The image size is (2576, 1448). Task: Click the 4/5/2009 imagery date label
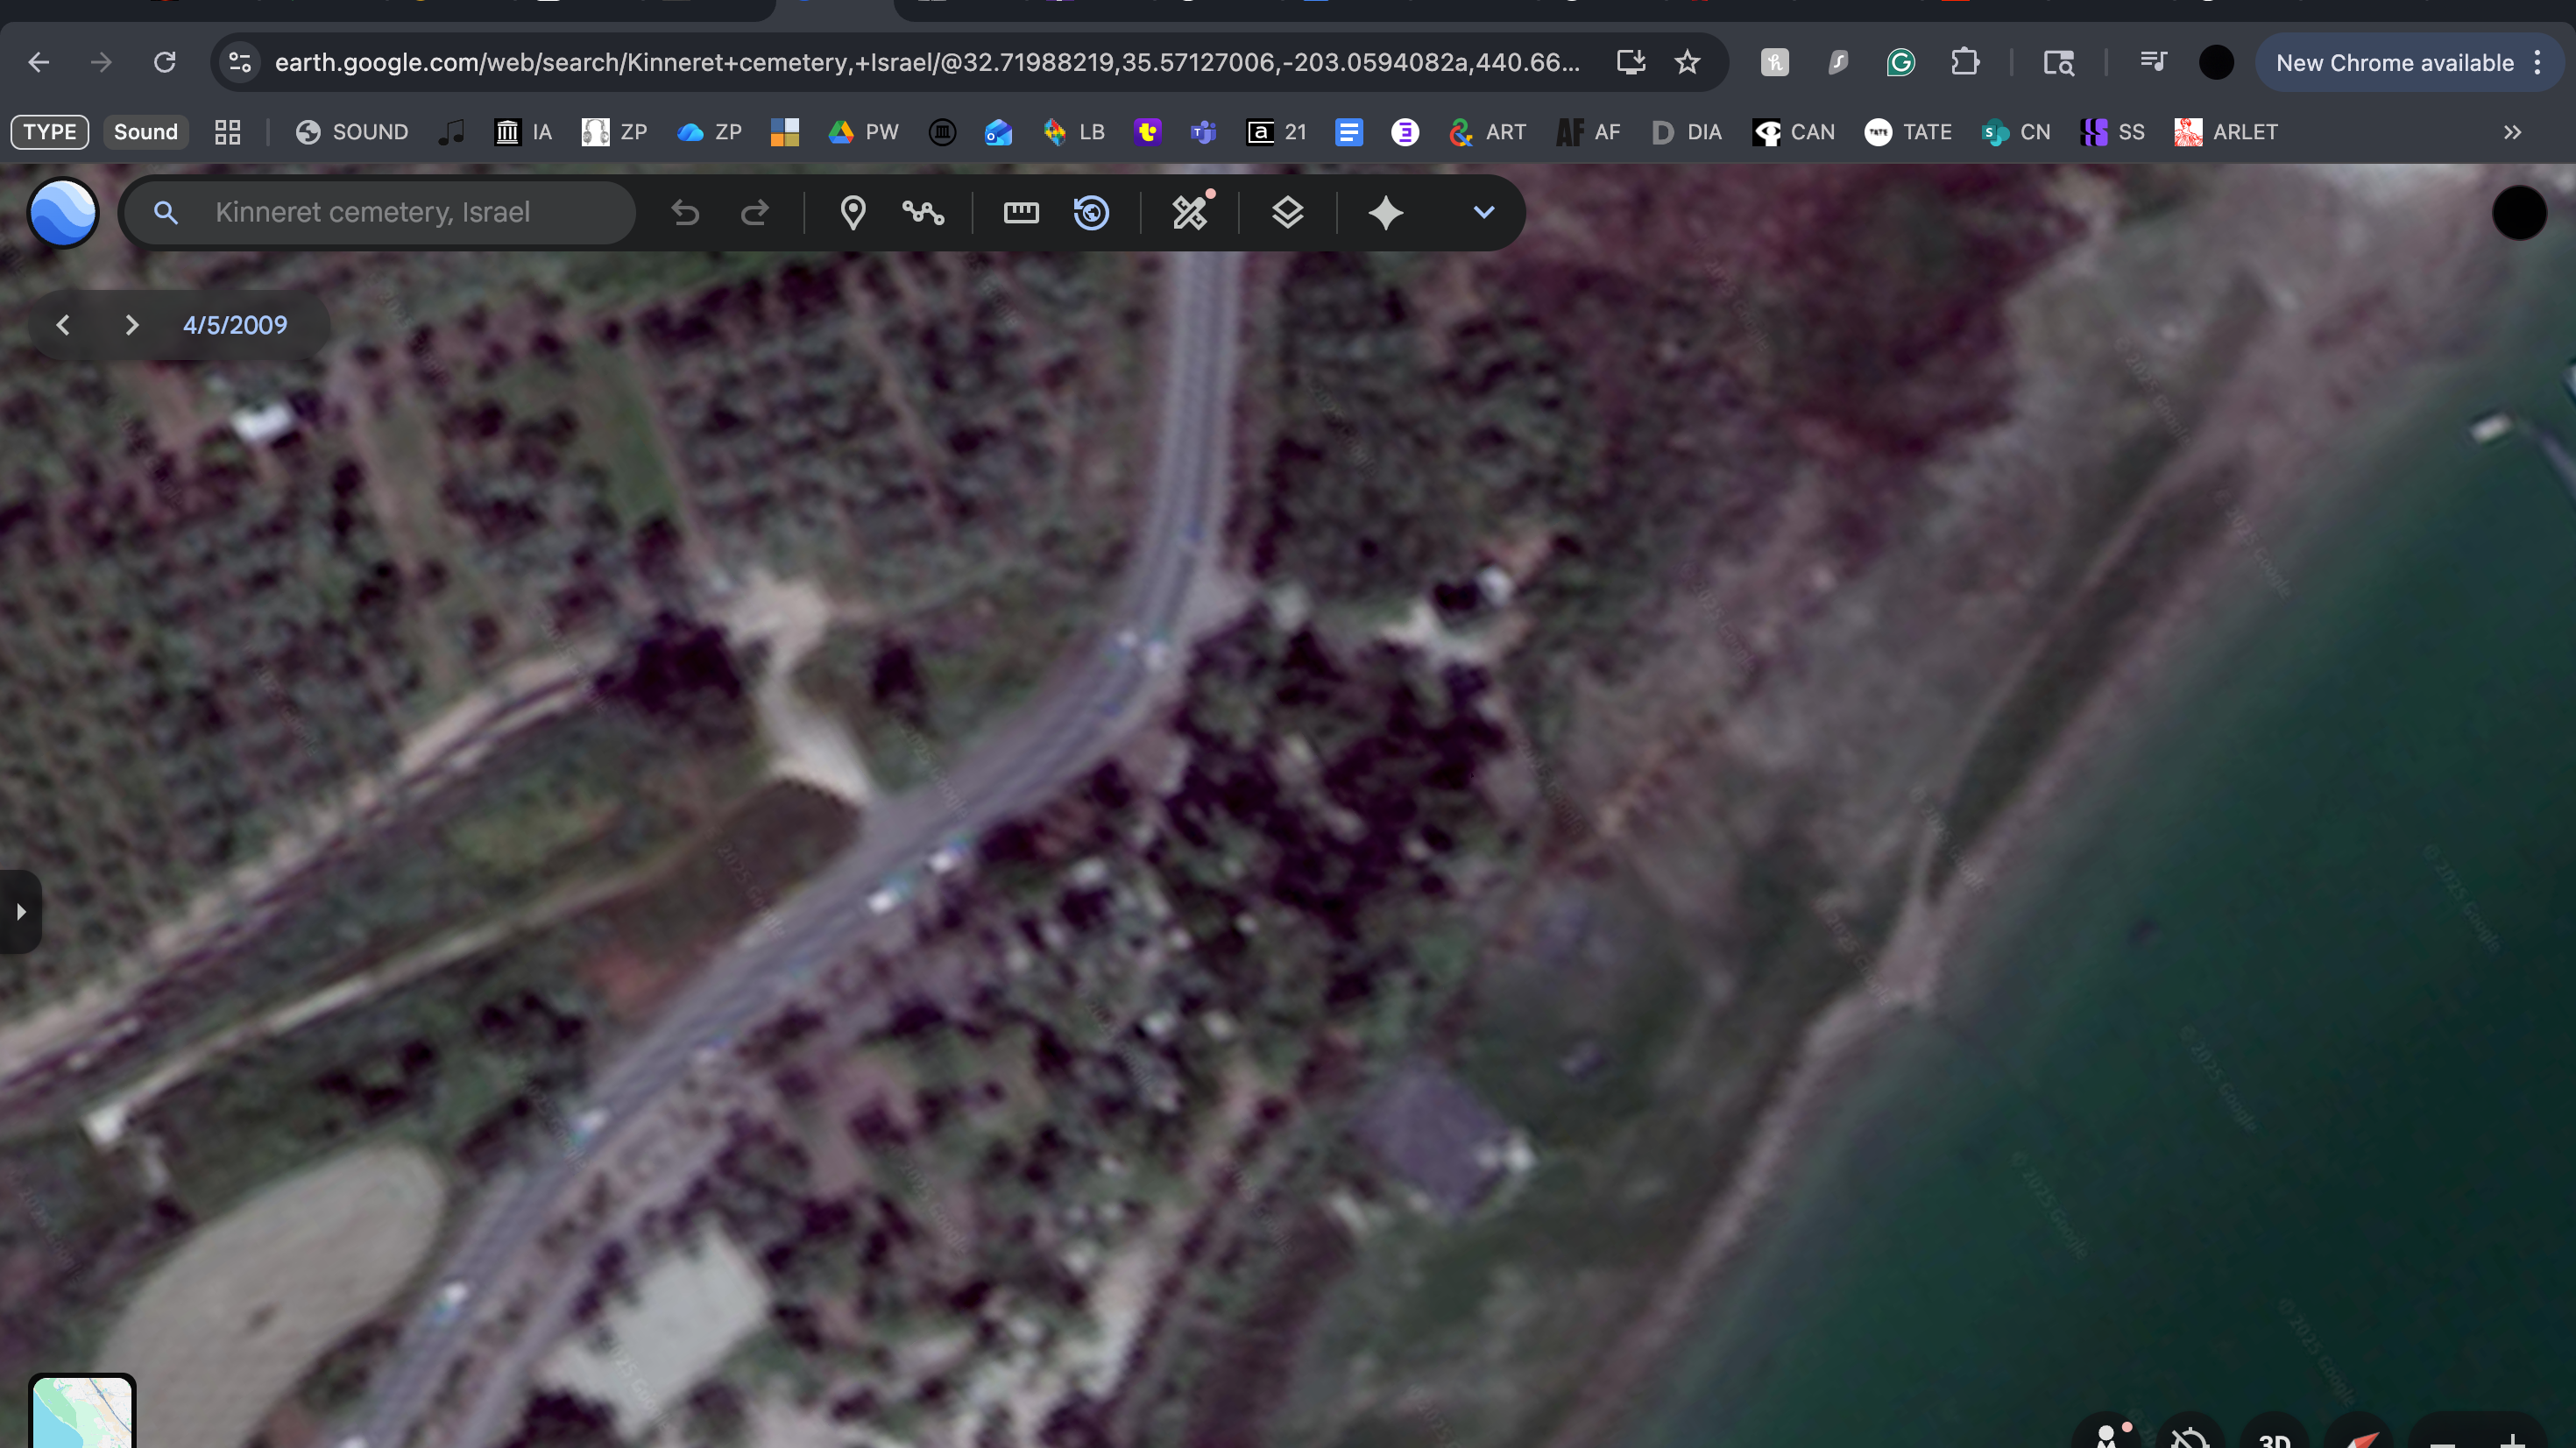coord(234,325)
